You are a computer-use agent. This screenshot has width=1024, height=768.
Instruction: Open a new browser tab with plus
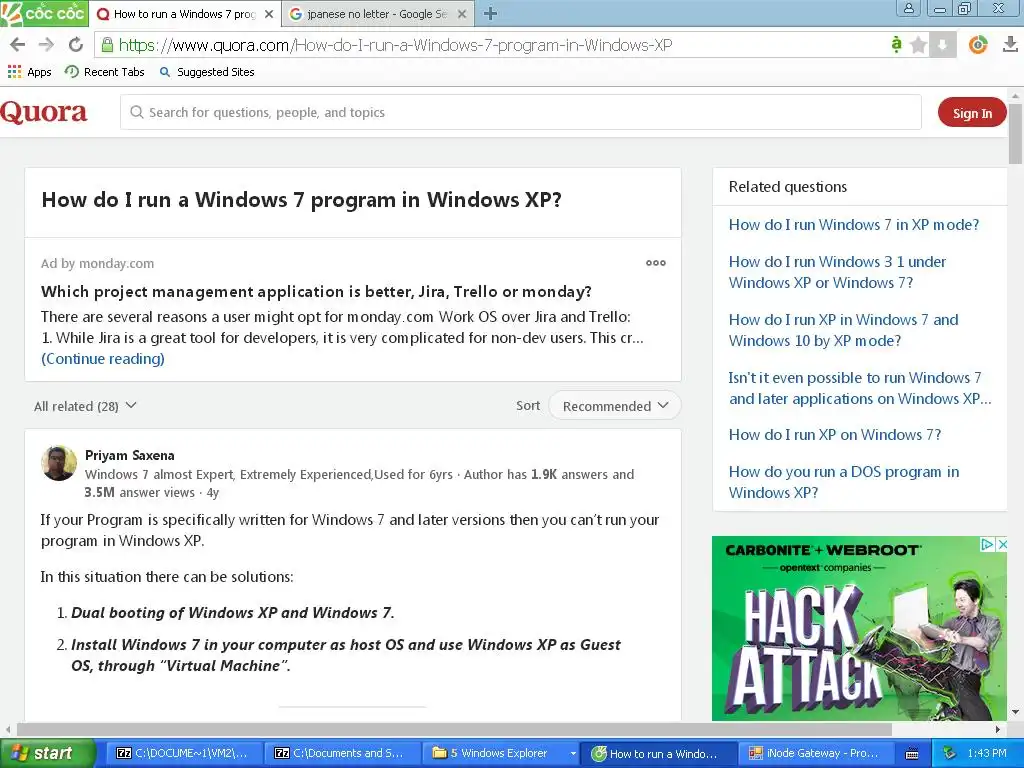[x=490, y=13]
